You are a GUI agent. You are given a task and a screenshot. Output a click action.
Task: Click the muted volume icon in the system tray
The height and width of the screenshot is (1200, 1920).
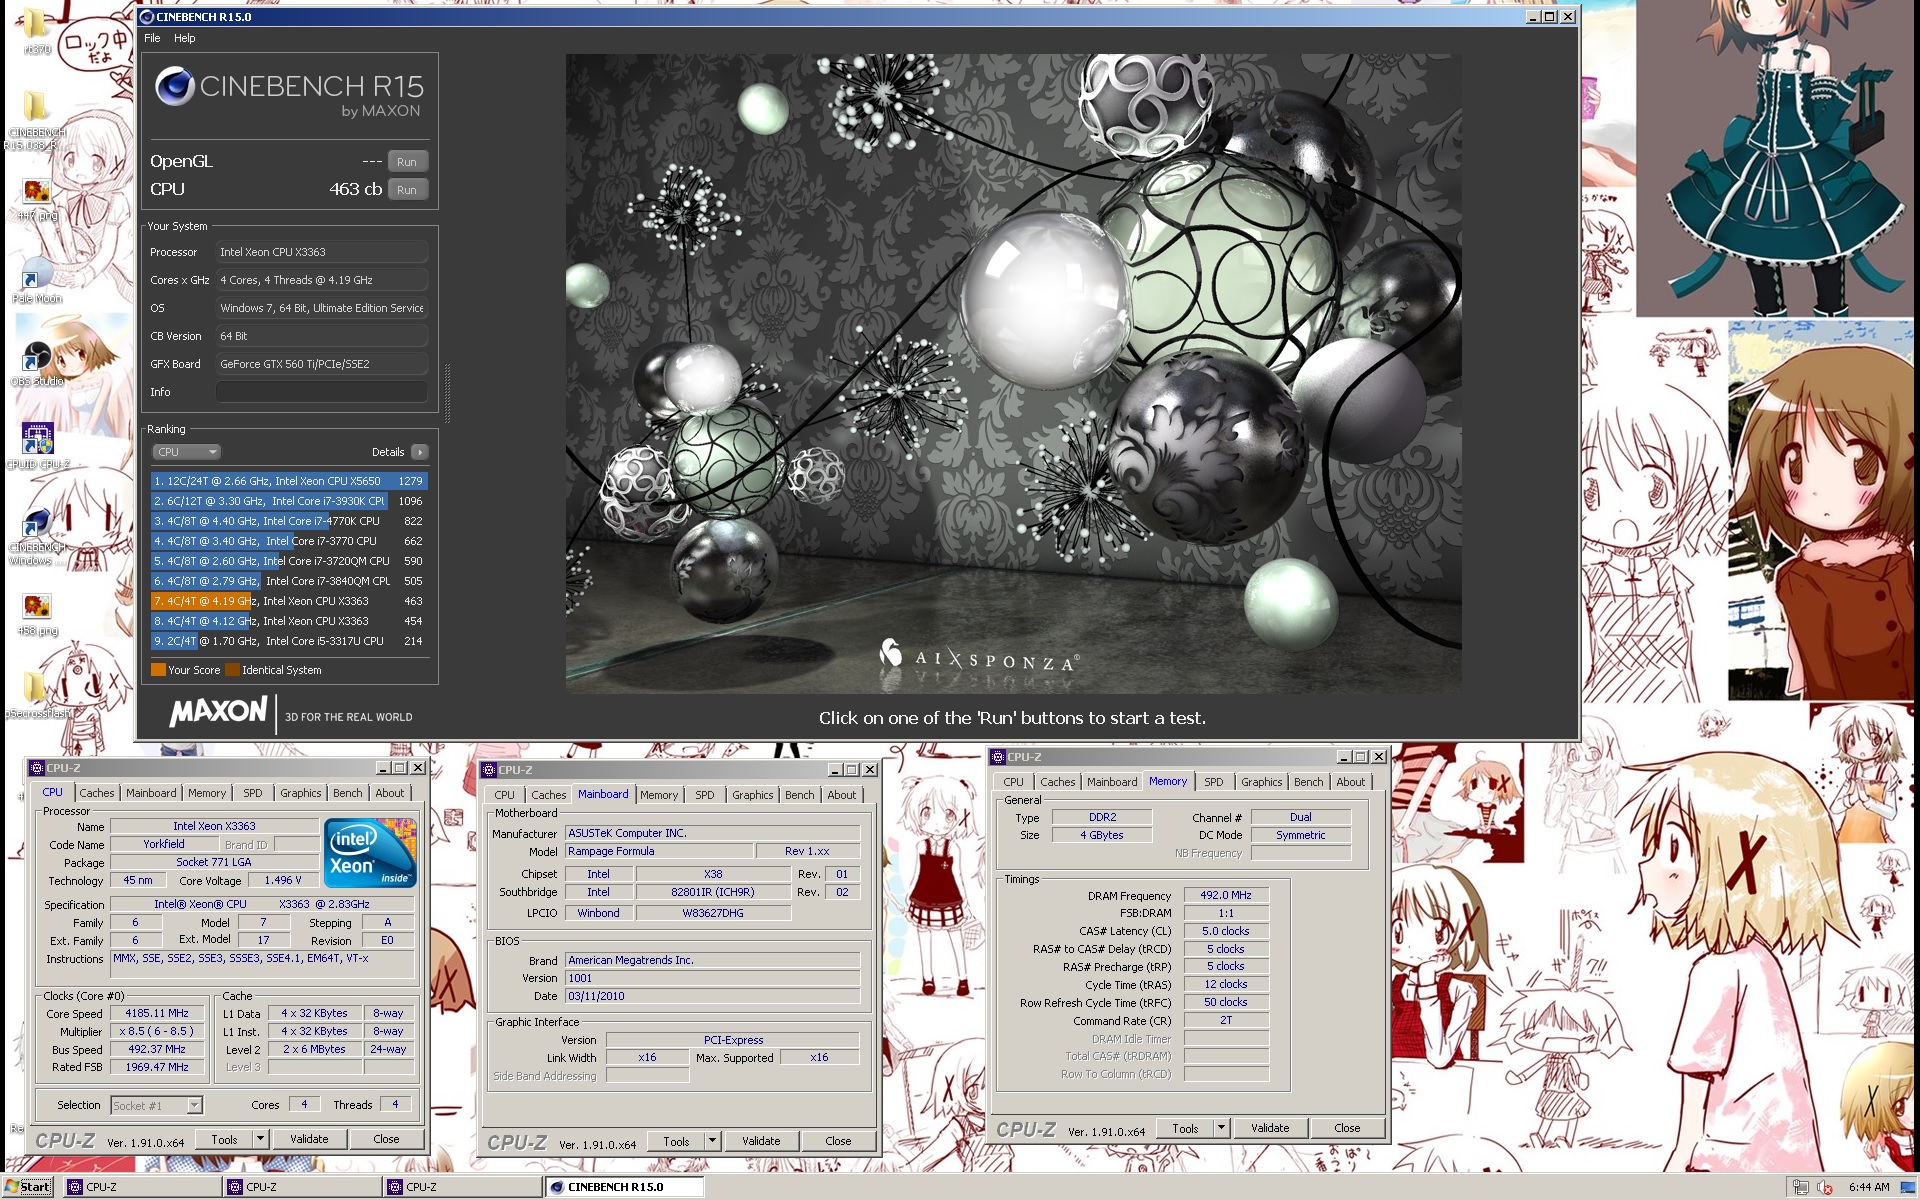click(1825, 1187)
